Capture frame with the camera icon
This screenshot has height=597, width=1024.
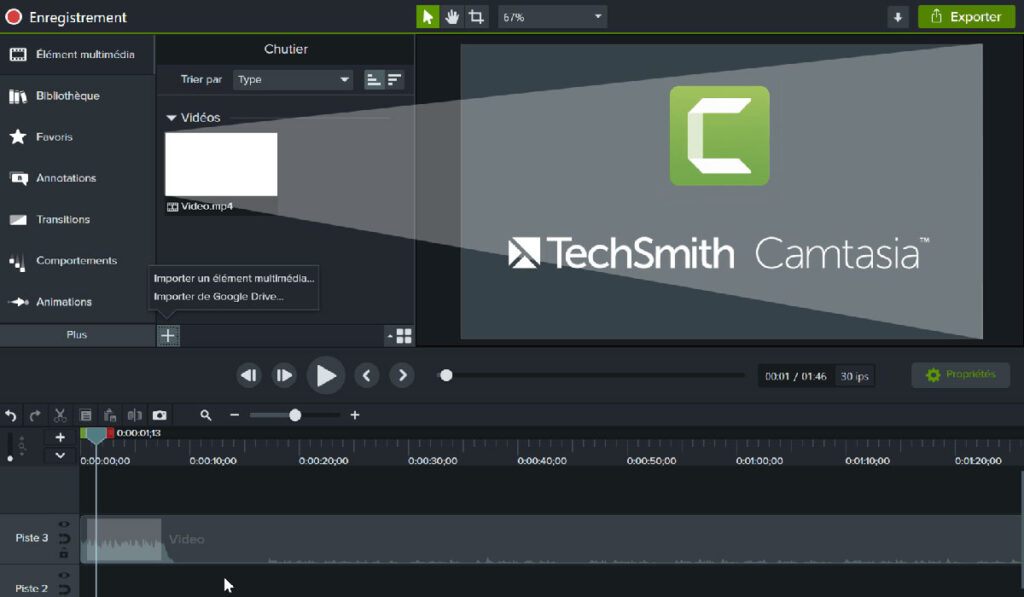(x=160, y=415)
